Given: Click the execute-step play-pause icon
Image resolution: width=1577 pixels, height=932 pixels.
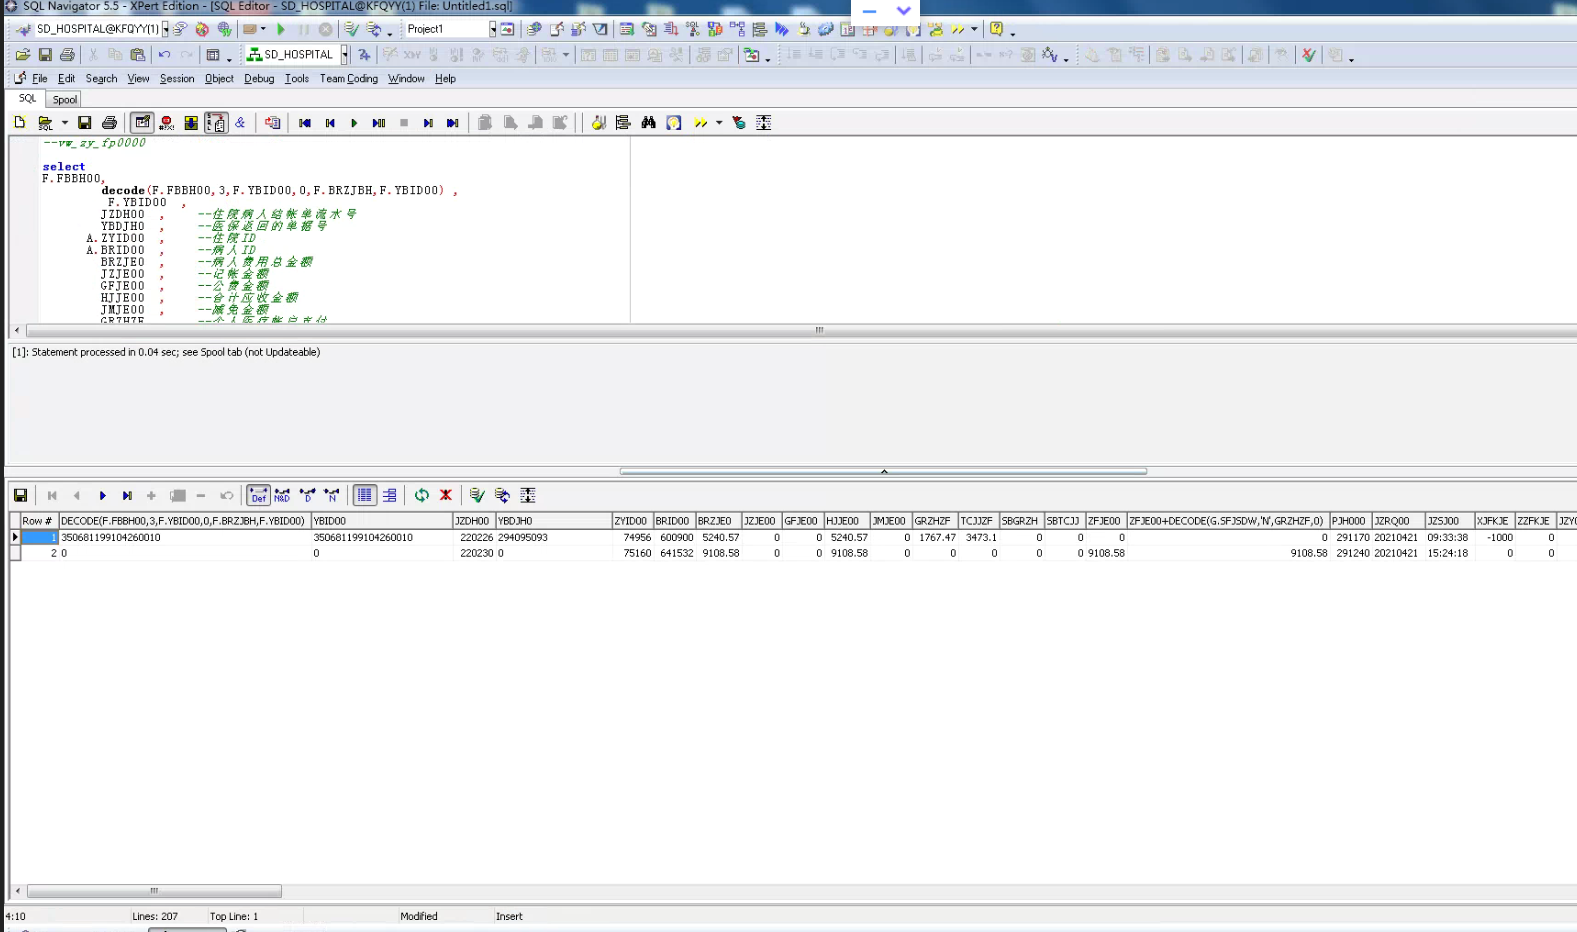Looking at the screenshot, I should click(x=379, y=123).
